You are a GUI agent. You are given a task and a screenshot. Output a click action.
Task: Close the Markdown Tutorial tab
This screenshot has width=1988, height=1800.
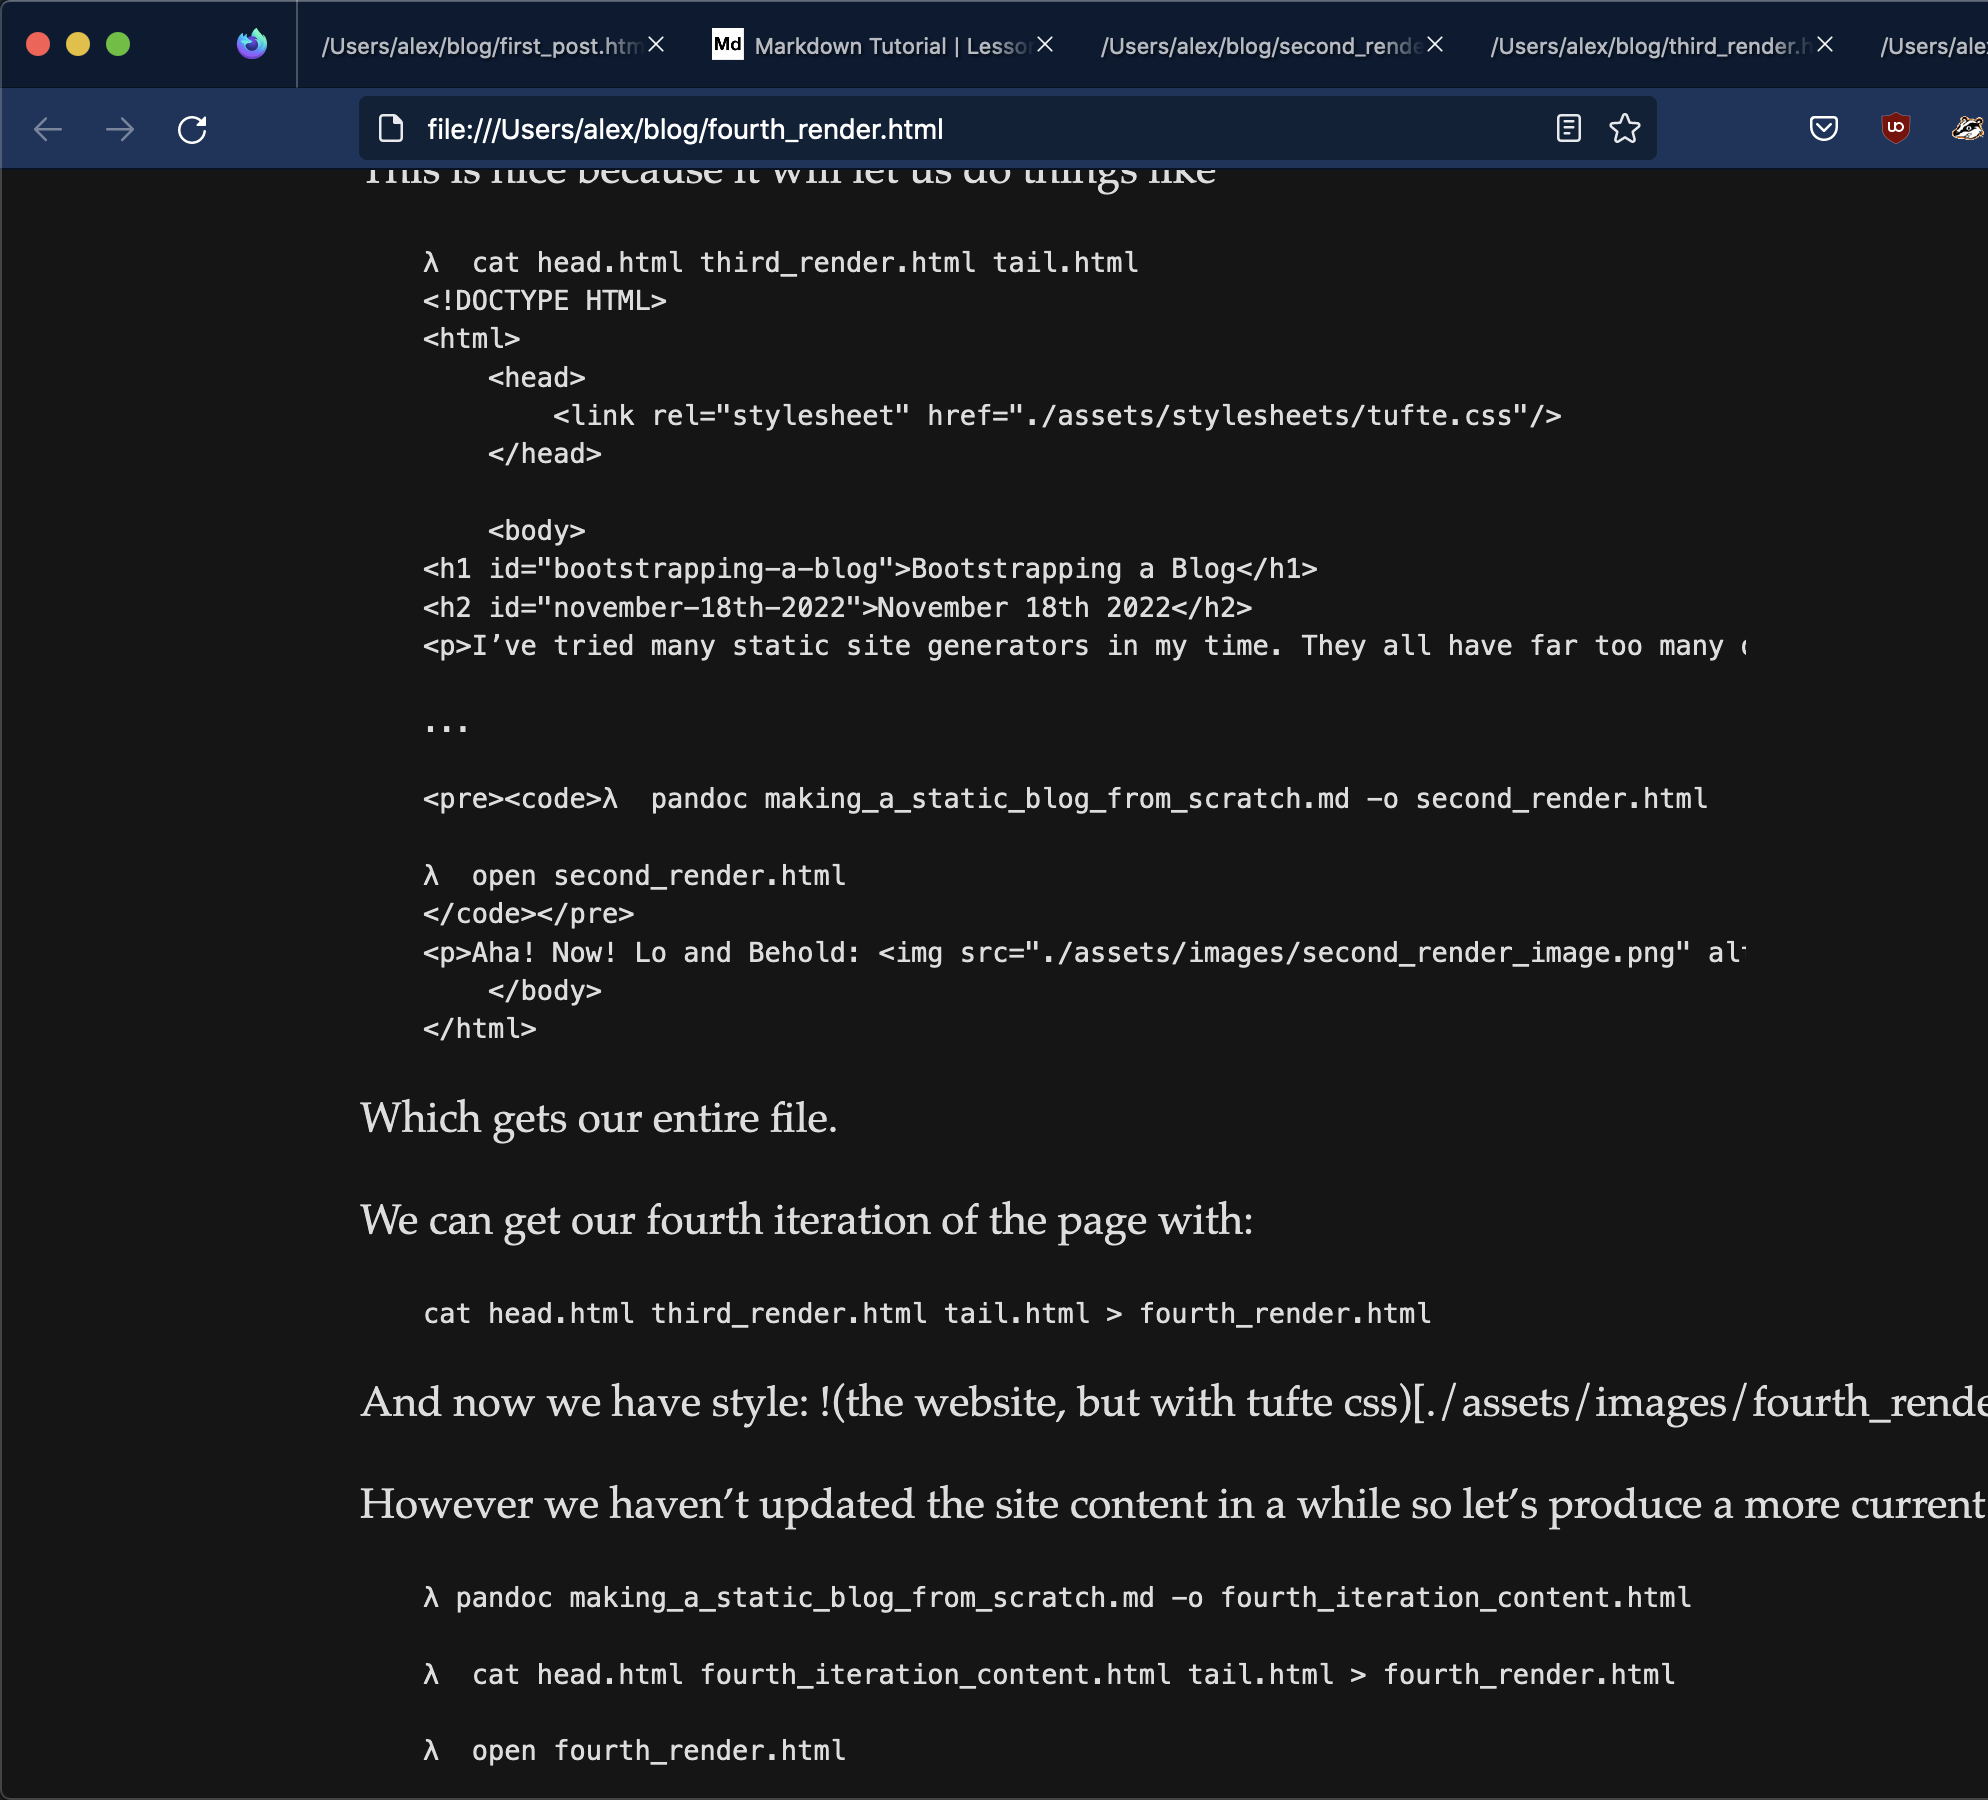pyautogui.click(x=1045, y=45)
